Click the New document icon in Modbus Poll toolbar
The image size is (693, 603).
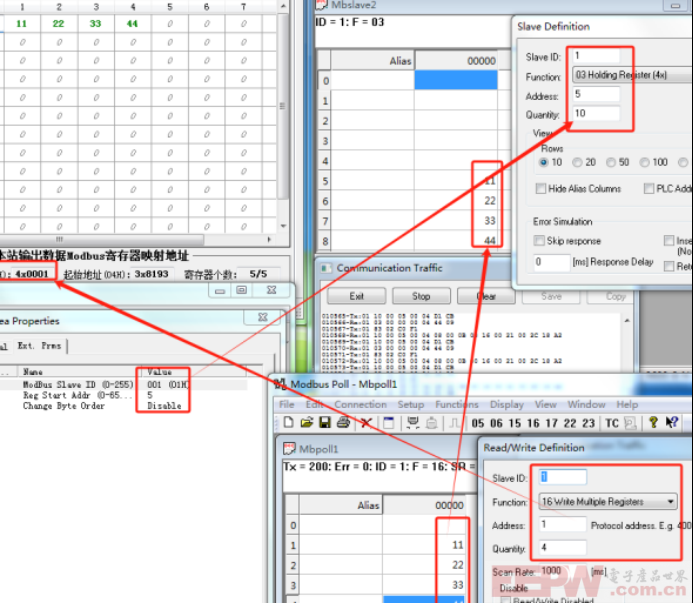(288, 423)
